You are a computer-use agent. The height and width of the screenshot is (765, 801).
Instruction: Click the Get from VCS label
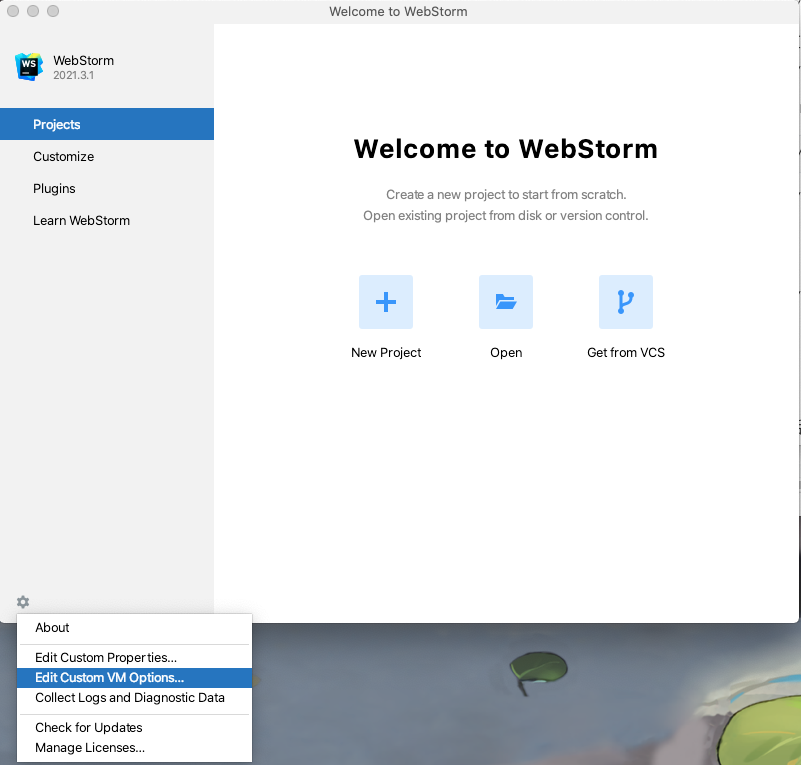click(626, 352)
